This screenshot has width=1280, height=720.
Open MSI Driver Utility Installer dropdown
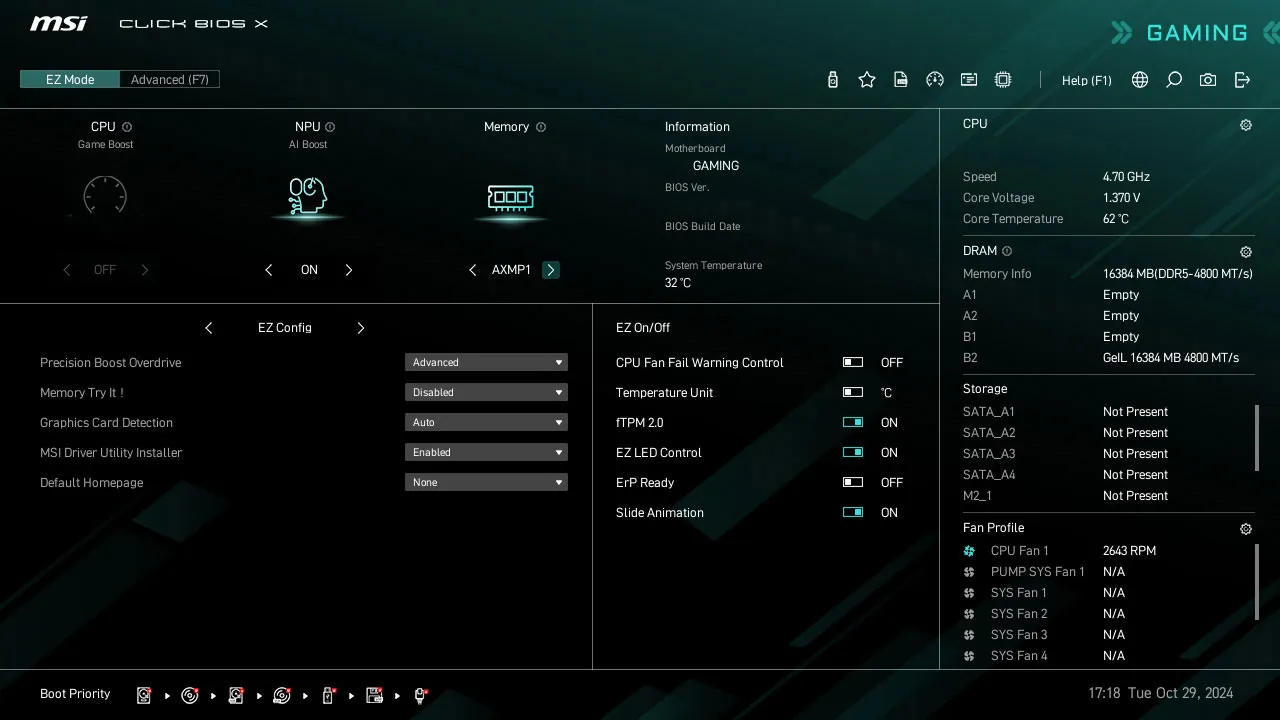coord(486,452)
